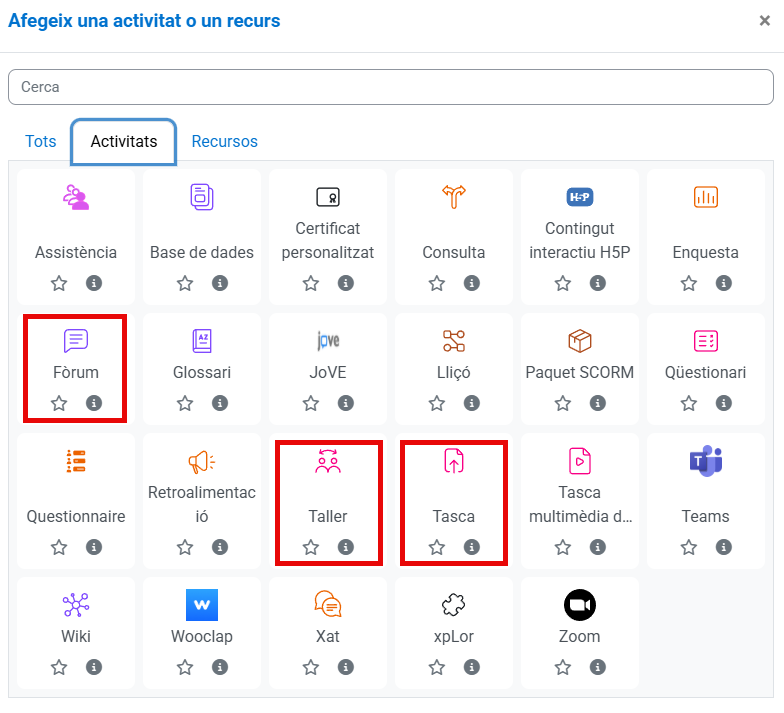Click the Qüestionari quiz icon

[x=705, y=341]
